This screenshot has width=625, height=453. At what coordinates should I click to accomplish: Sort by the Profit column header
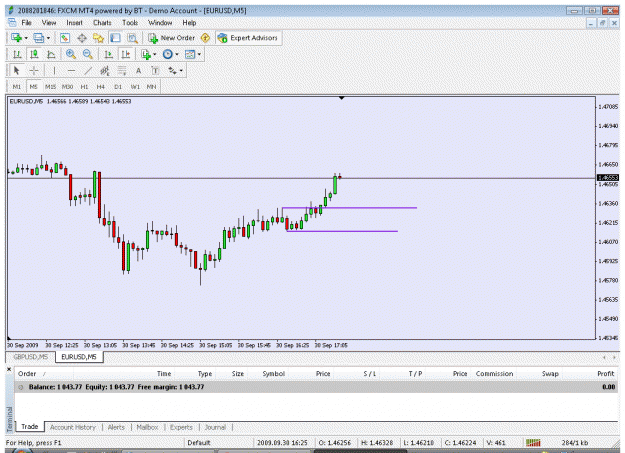(605, 374)
